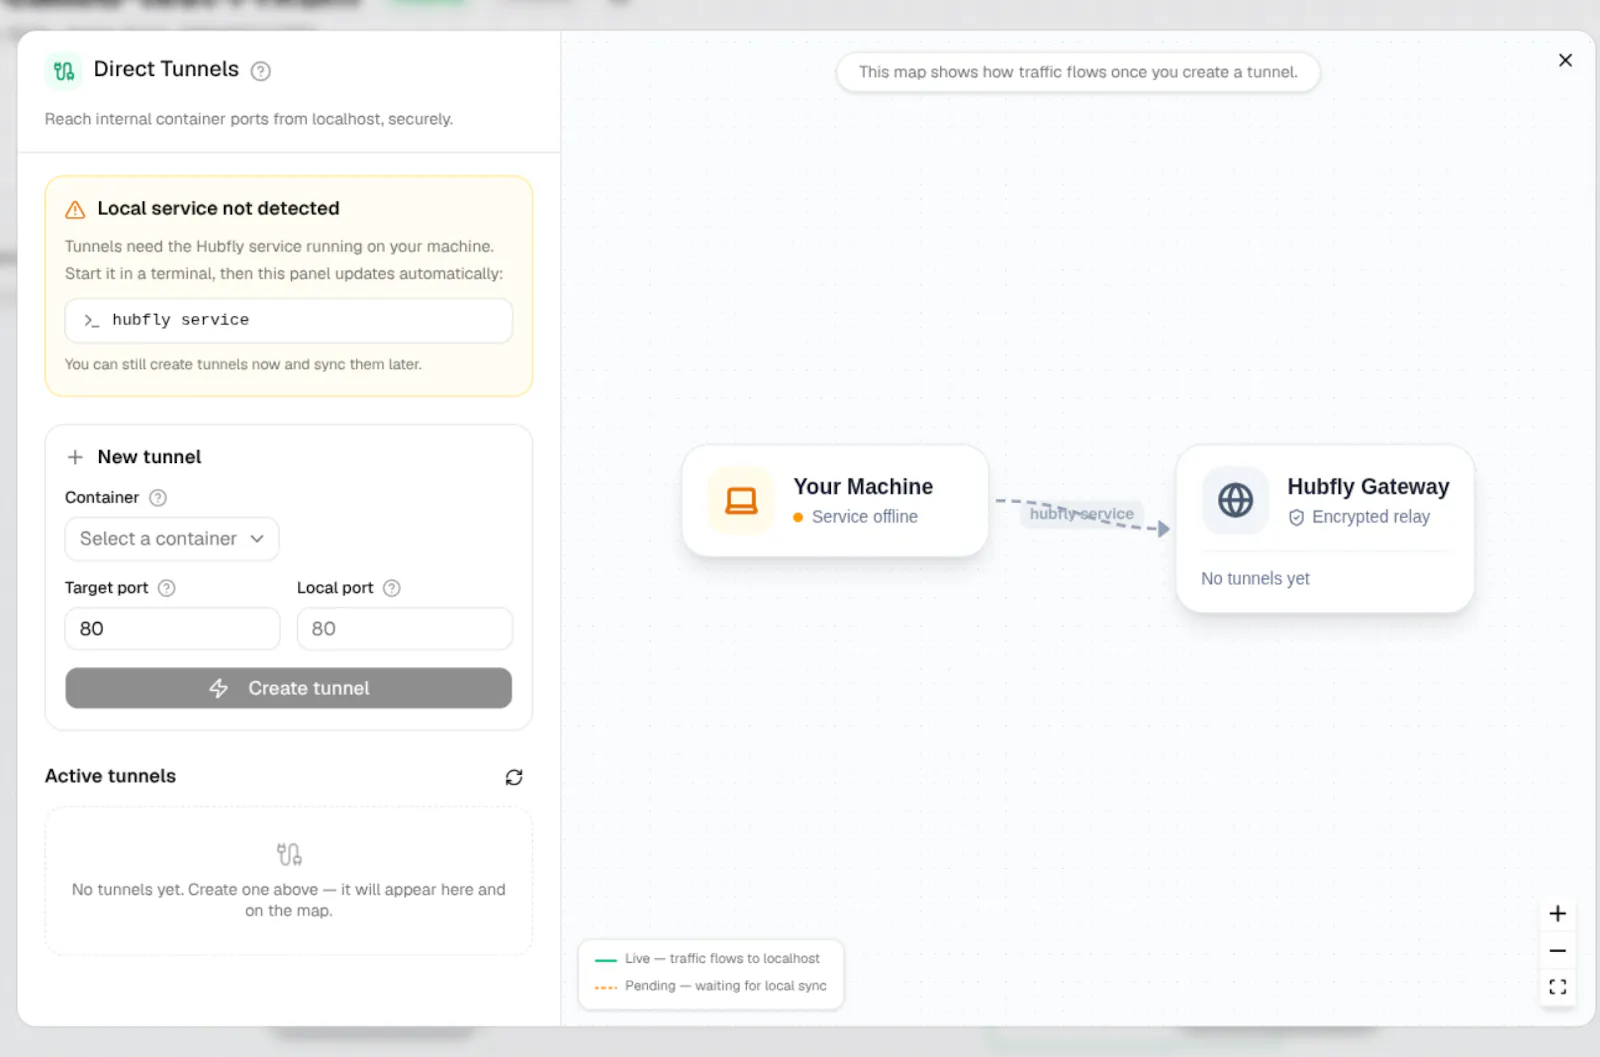Click the Local service not detected heading
1600x1057 pixels.
[218, 209]
